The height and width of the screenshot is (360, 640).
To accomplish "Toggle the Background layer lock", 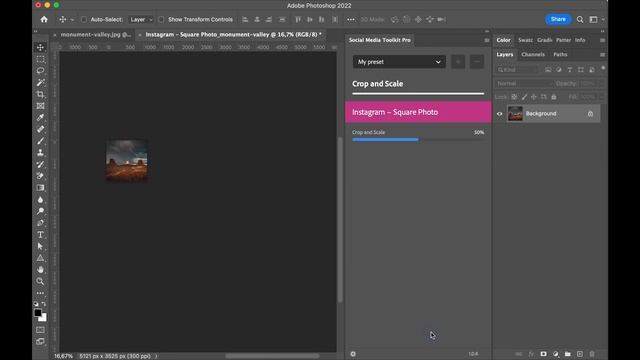I will pos(591,114).
